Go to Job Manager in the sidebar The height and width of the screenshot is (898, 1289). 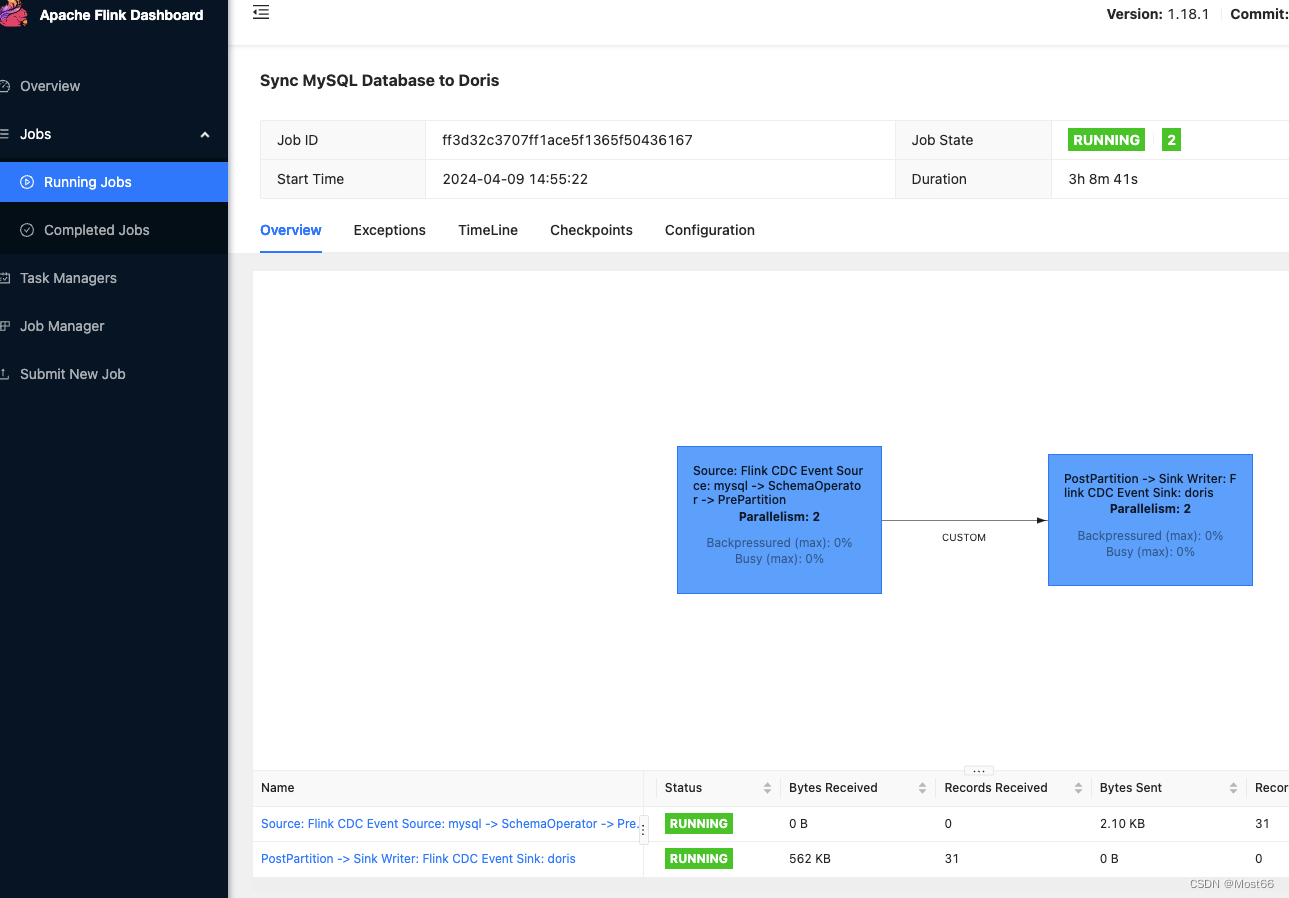[114, 326]
